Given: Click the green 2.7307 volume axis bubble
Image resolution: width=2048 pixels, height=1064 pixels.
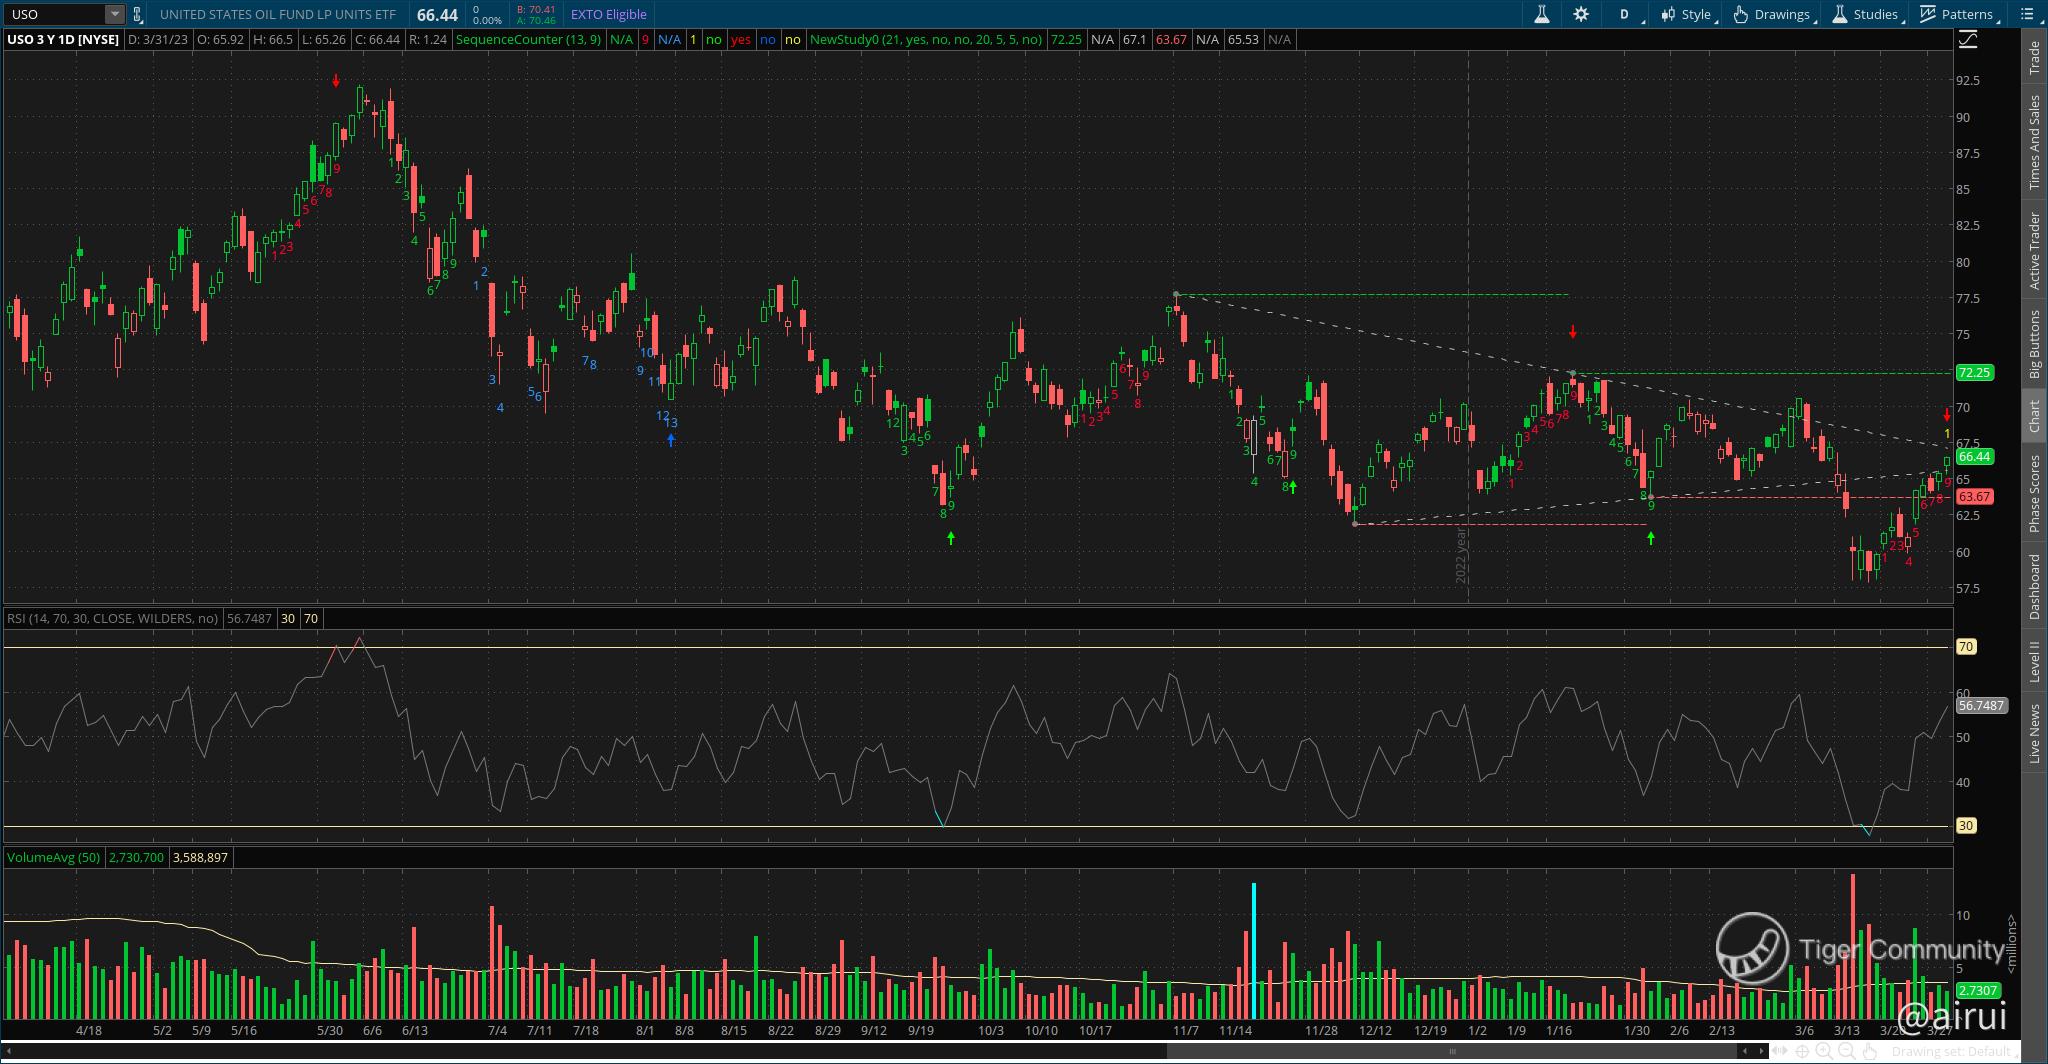Looking at the screenshot, I should pyautogui.click(x=1978, y=990).
